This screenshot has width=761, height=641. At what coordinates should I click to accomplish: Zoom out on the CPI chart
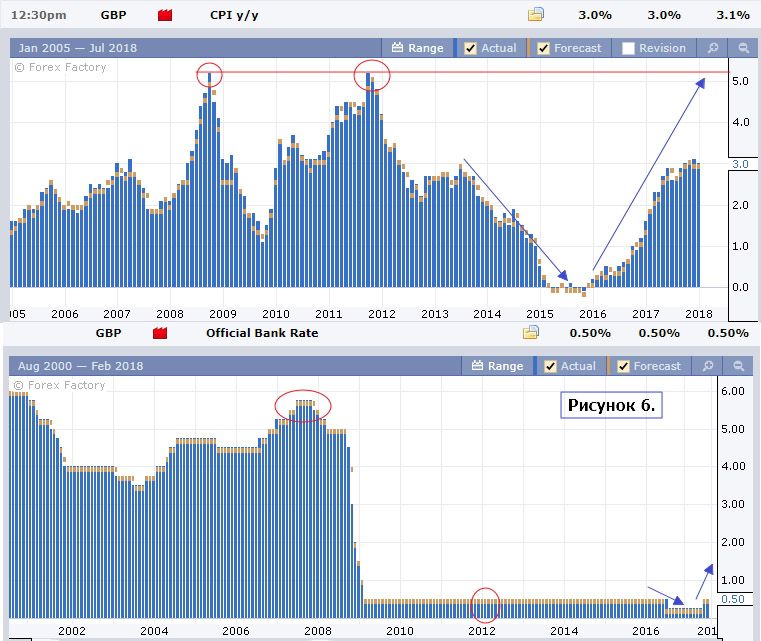pos(743,48)
